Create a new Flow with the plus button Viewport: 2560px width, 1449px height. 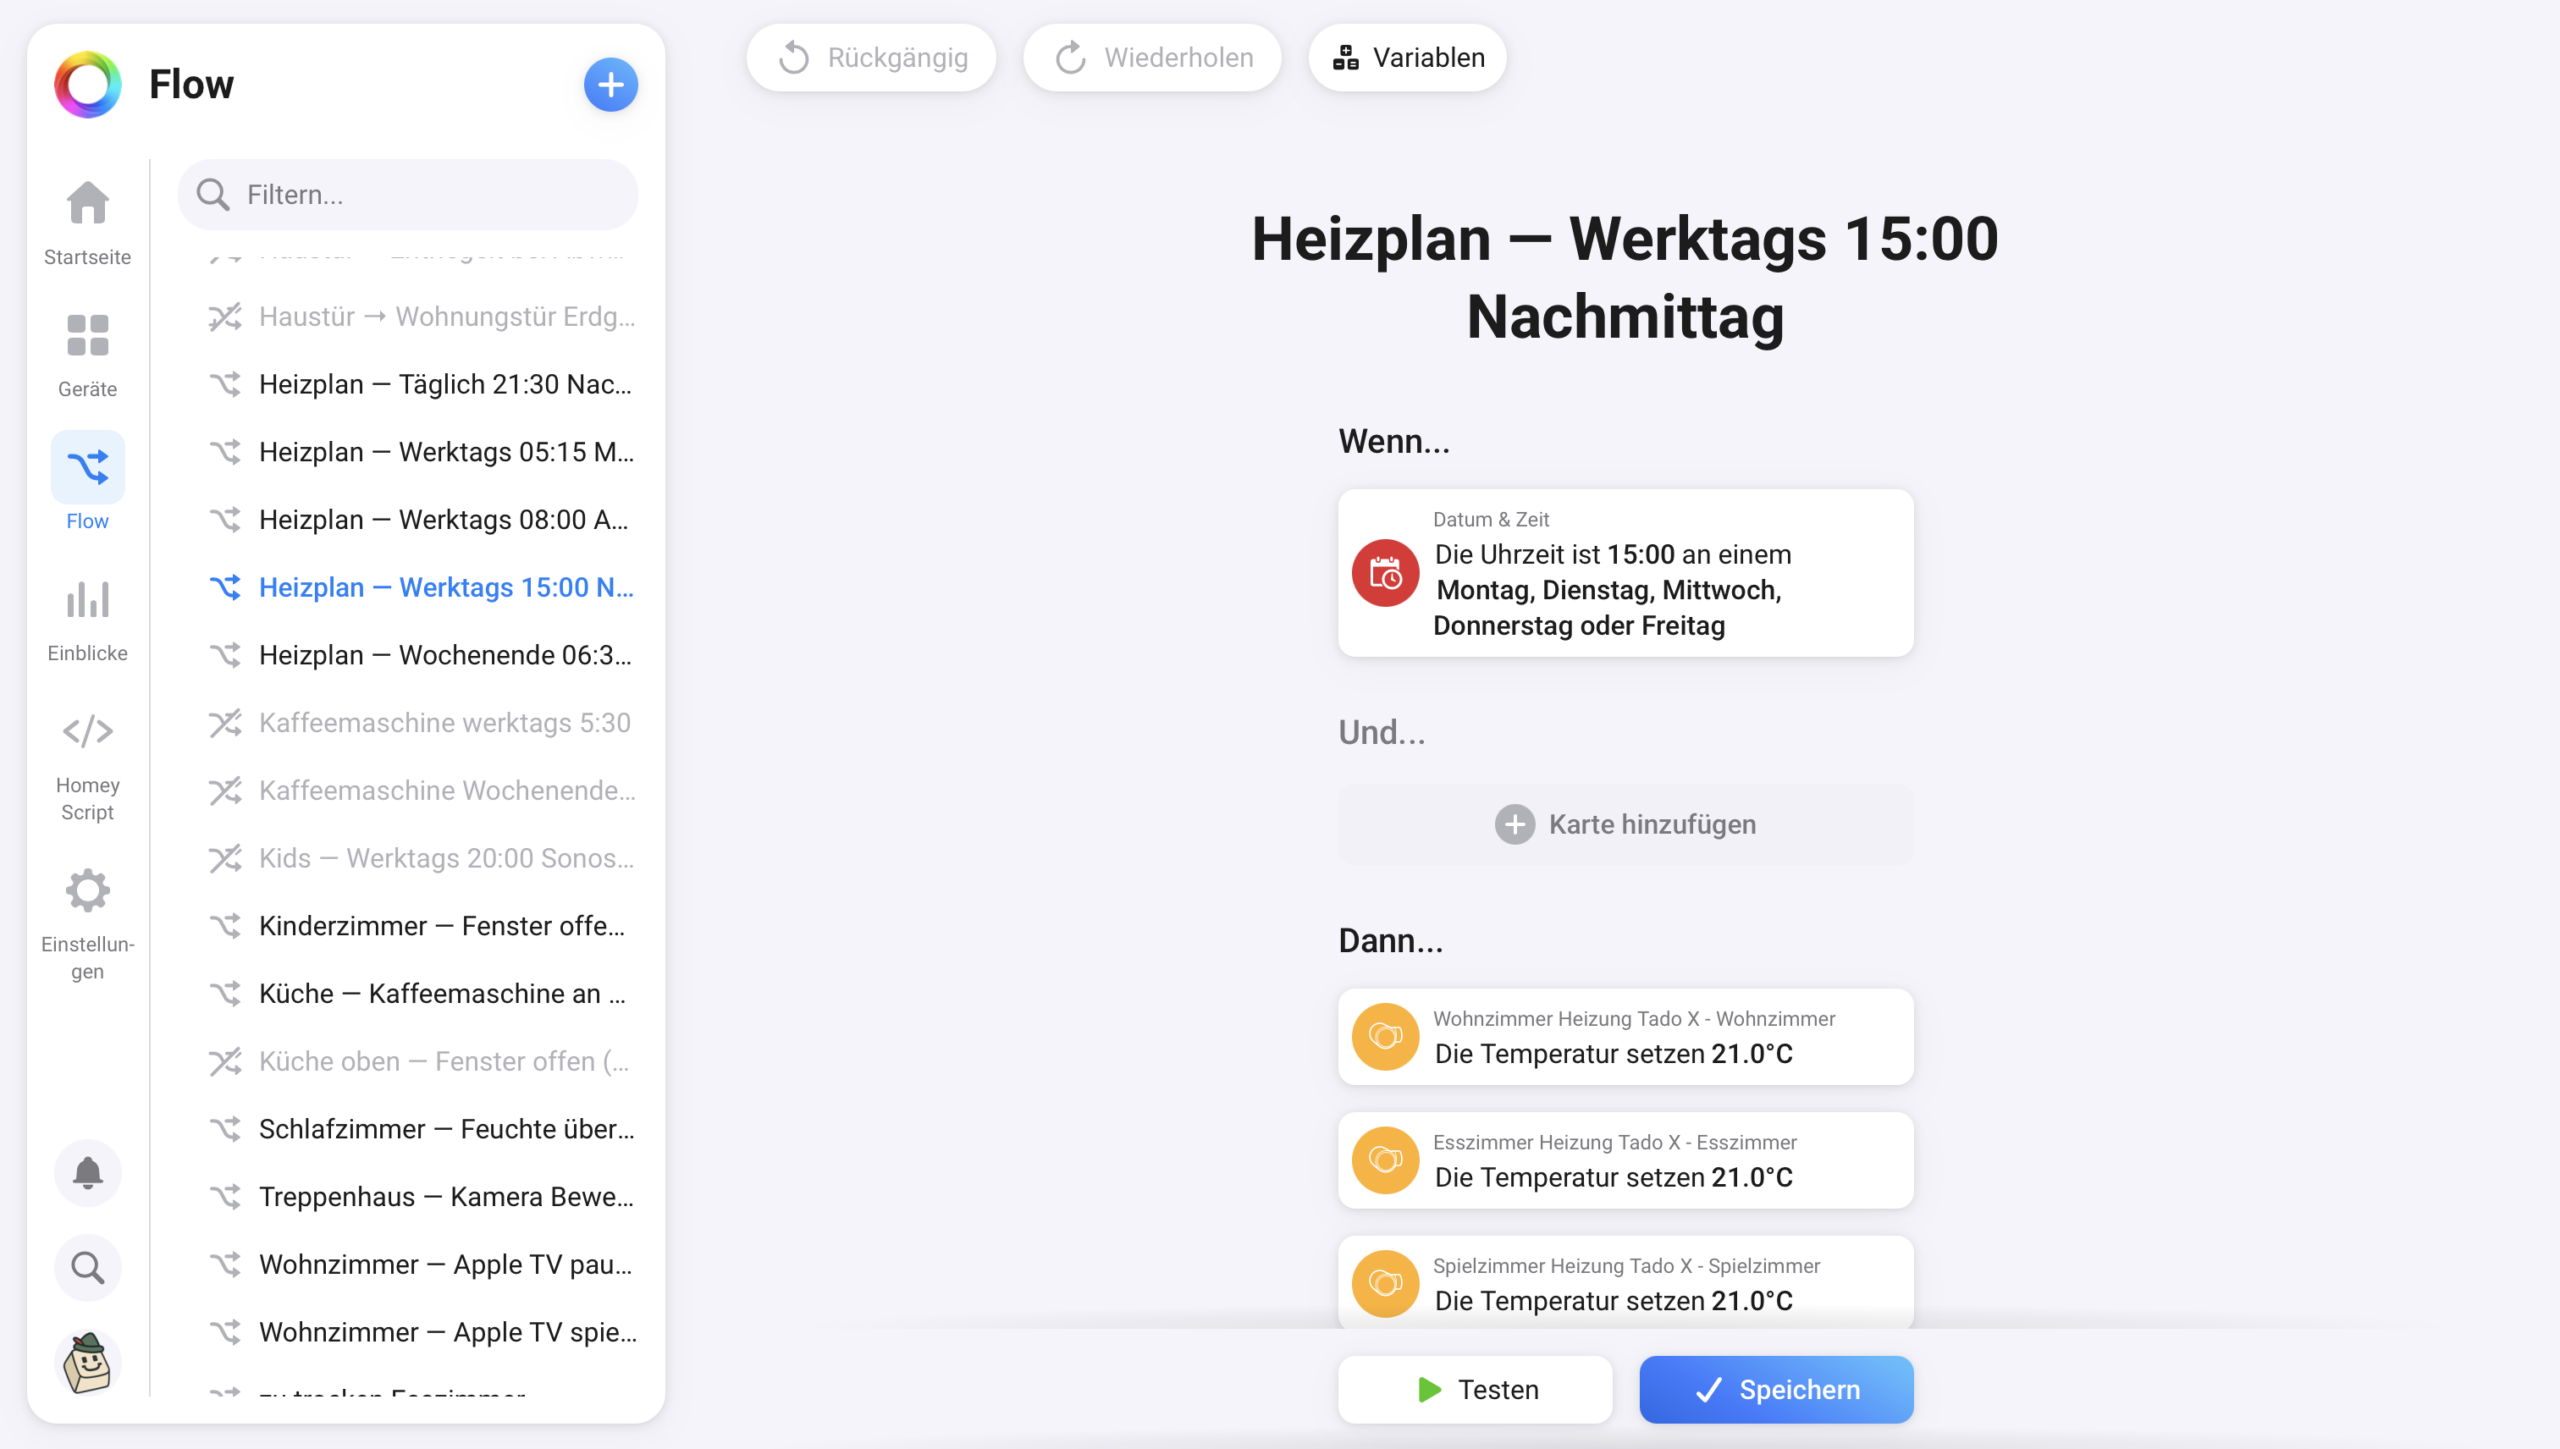(610, 85)
